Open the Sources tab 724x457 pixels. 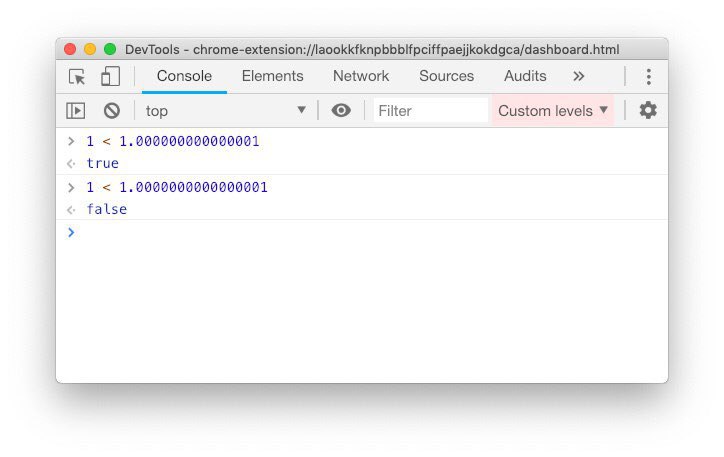446,76
